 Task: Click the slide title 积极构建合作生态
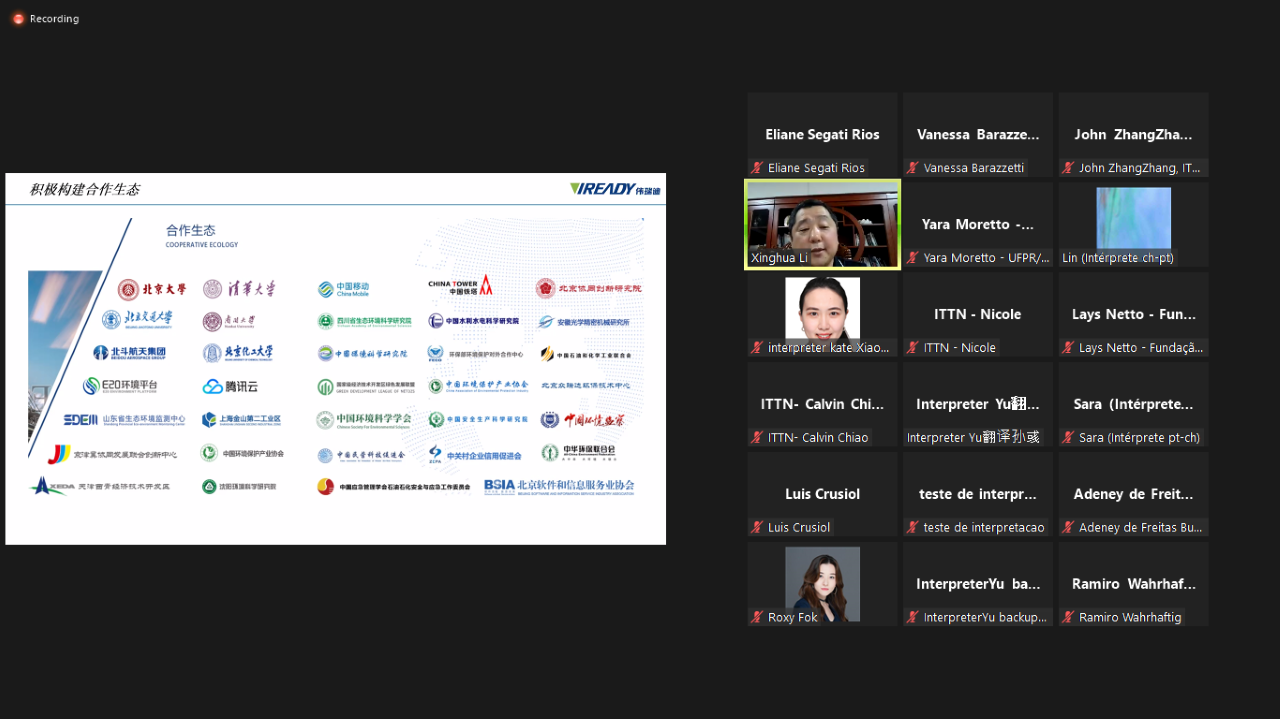tap(85, 190)
